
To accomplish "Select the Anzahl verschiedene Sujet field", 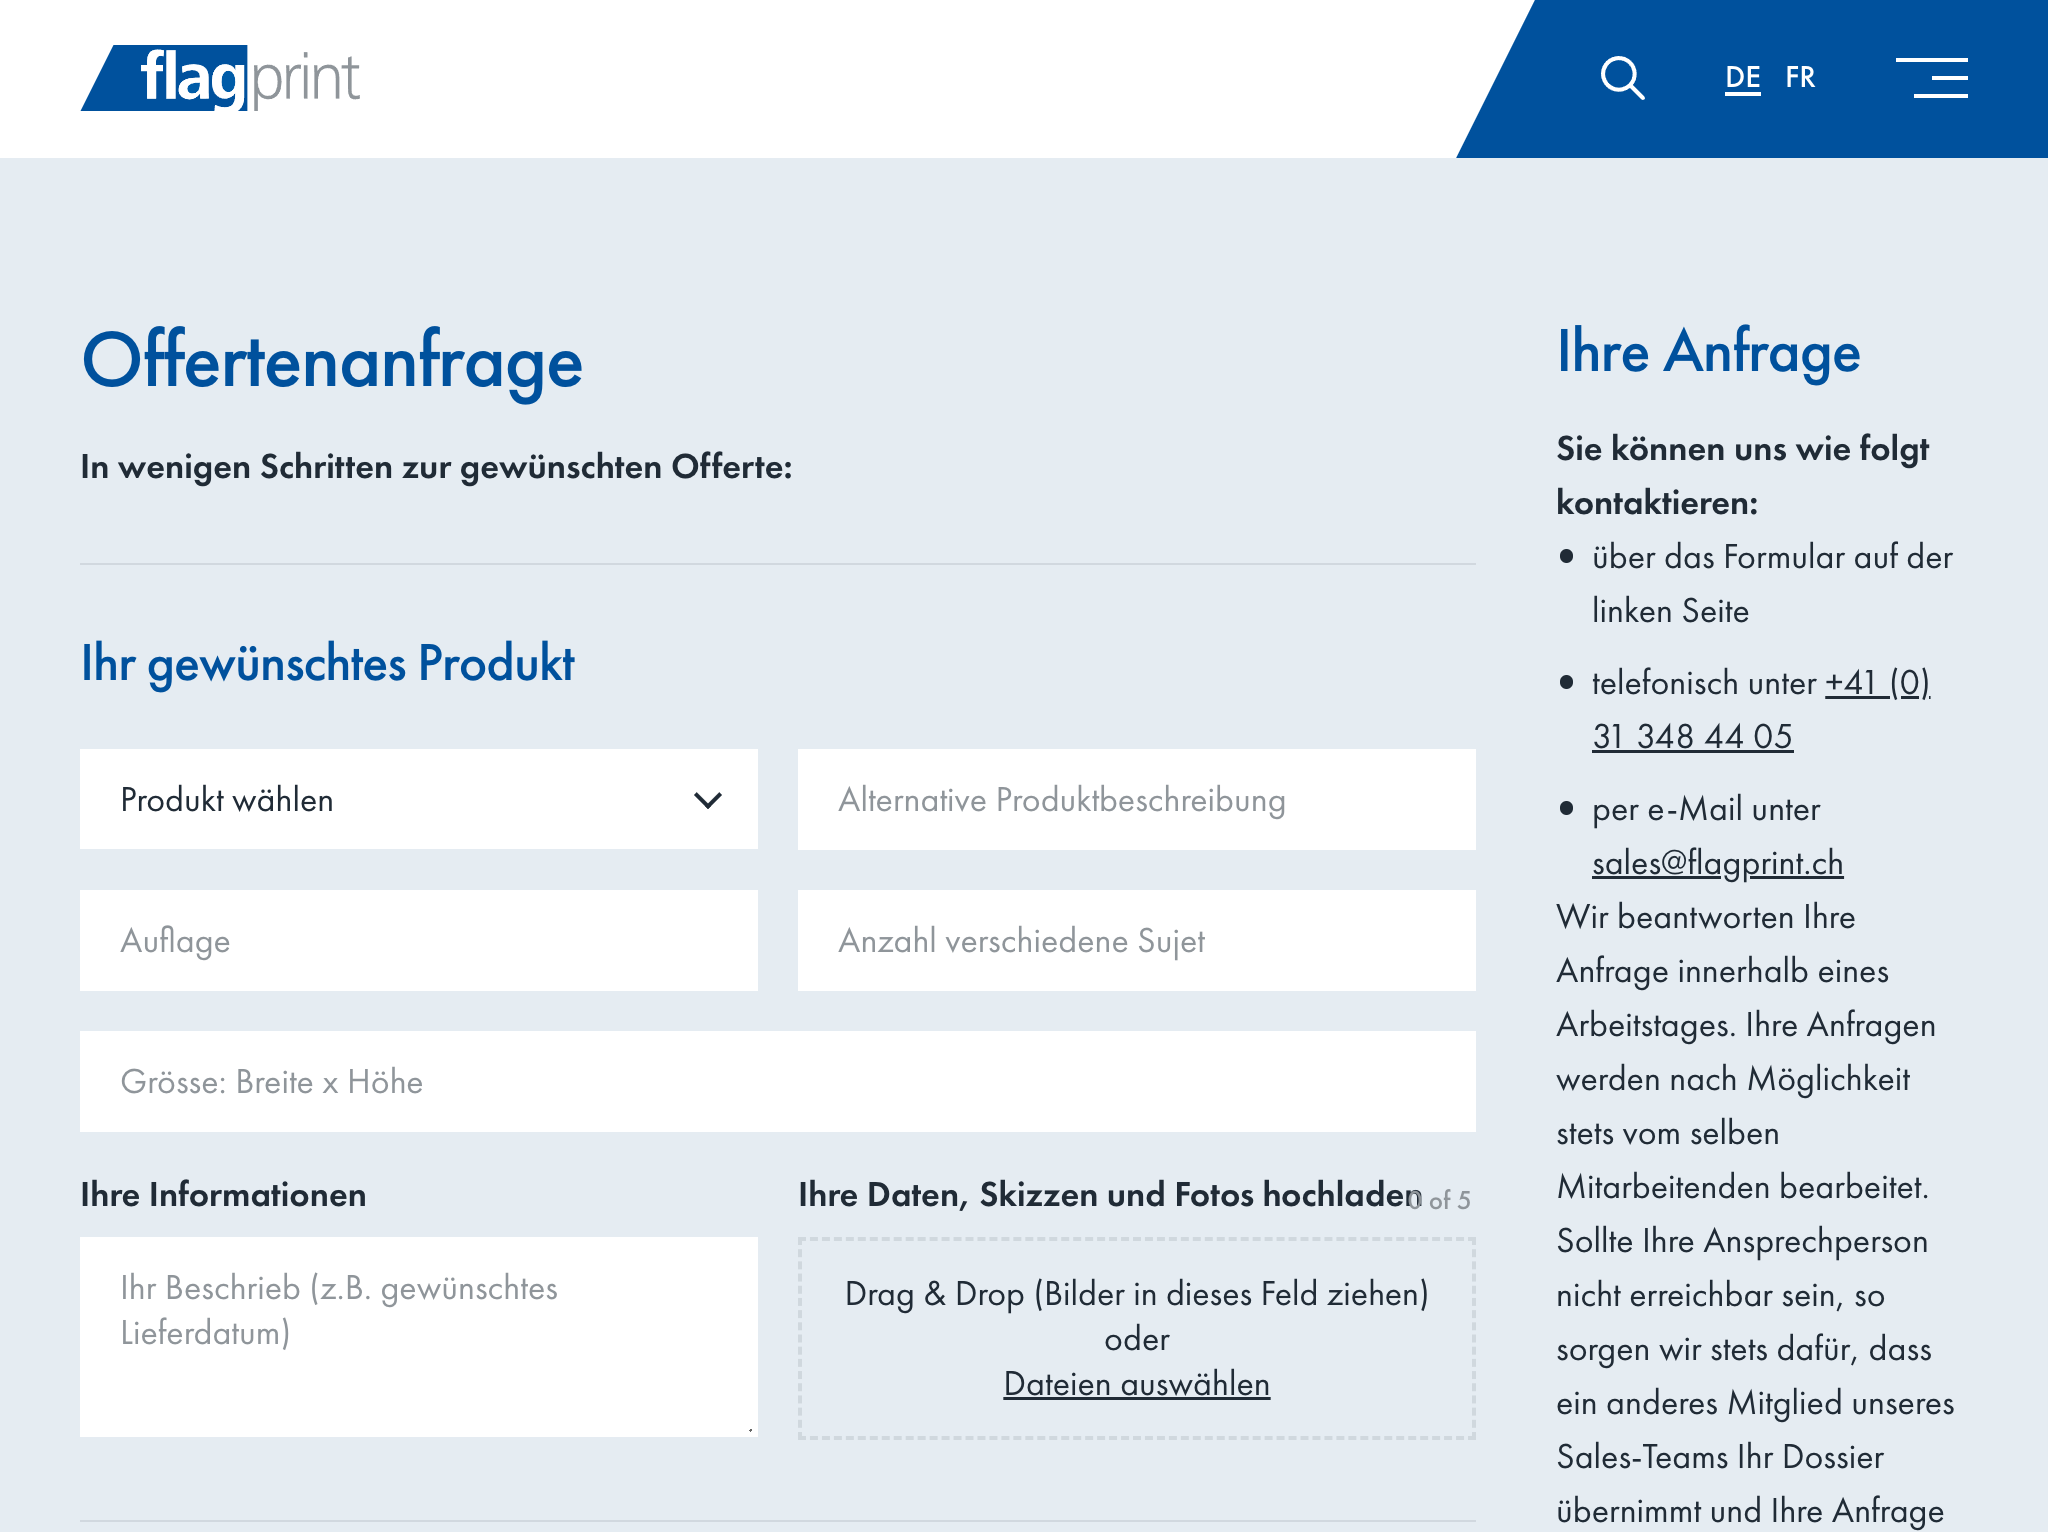I will [1136, 941].
